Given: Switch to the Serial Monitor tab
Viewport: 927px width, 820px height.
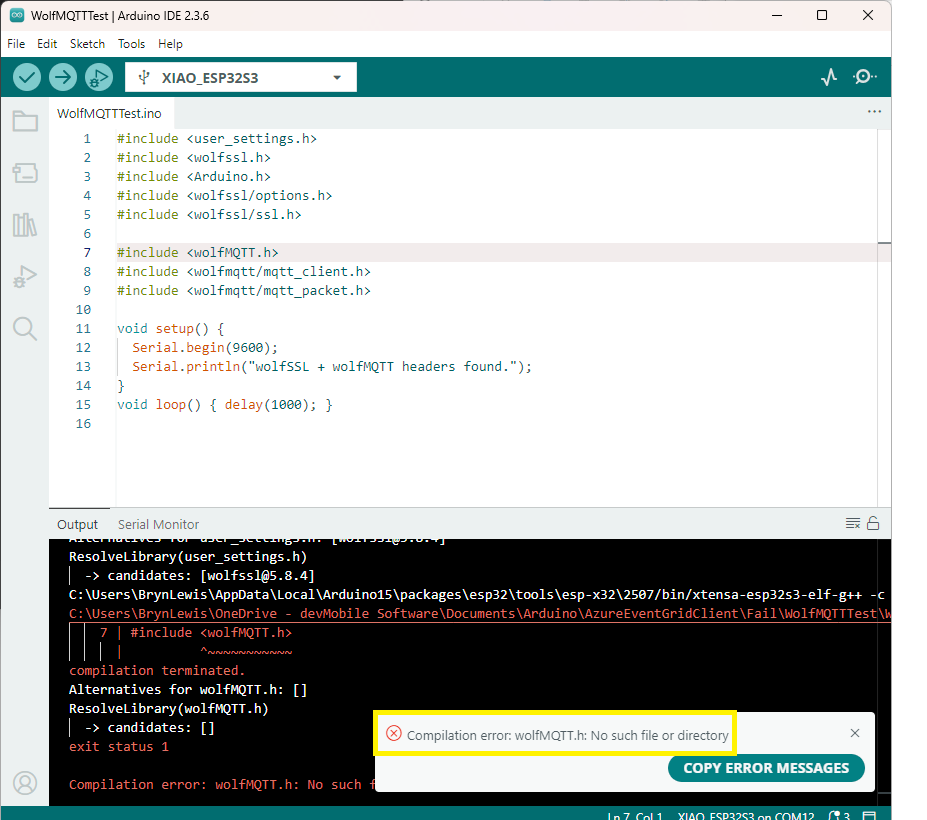Looking at the screenshot, I should [x=158, y=524].
